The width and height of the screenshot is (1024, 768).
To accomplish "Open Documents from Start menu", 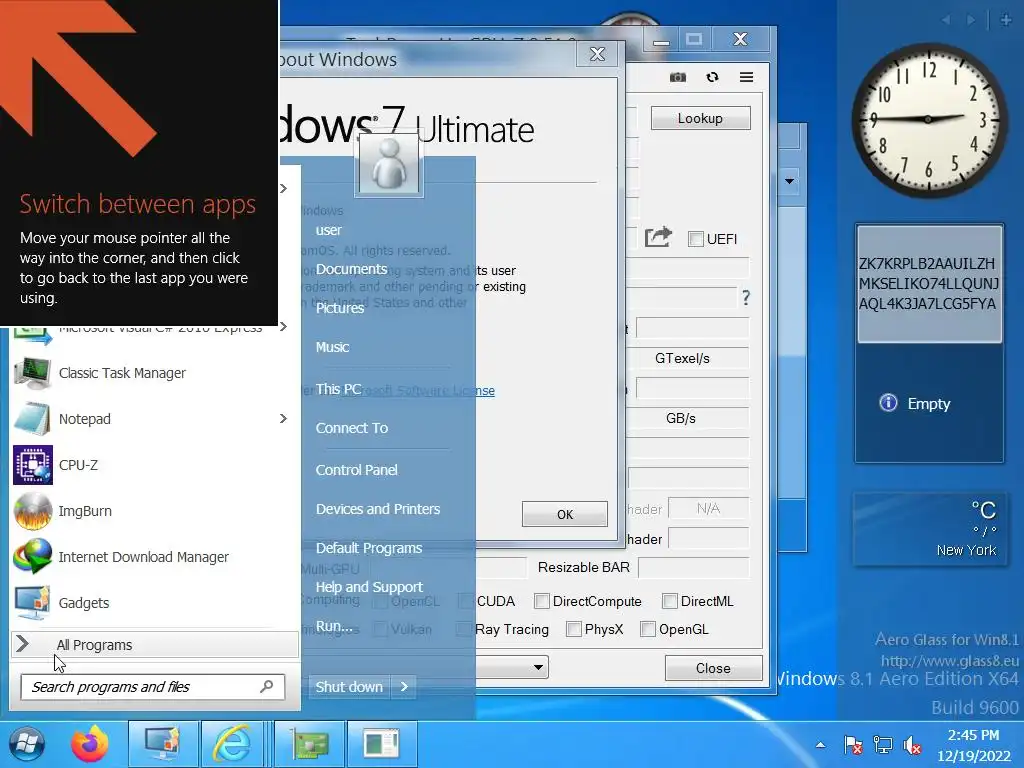I will pos(351,269).
